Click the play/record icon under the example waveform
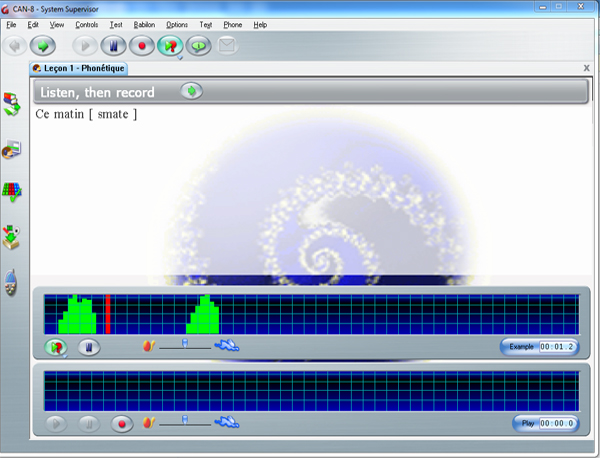 pyautogui.click(x=57, y=347)
